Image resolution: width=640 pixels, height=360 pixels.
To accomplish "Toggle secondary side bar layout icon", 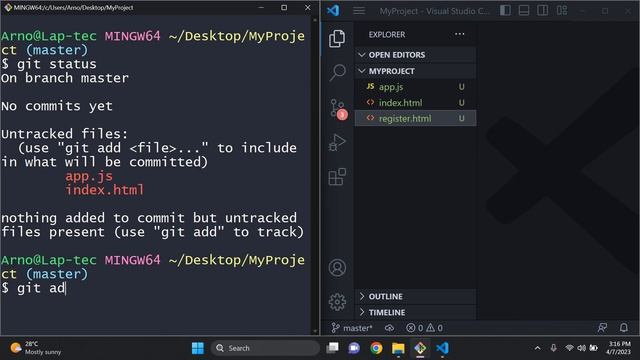I will 542,11.
